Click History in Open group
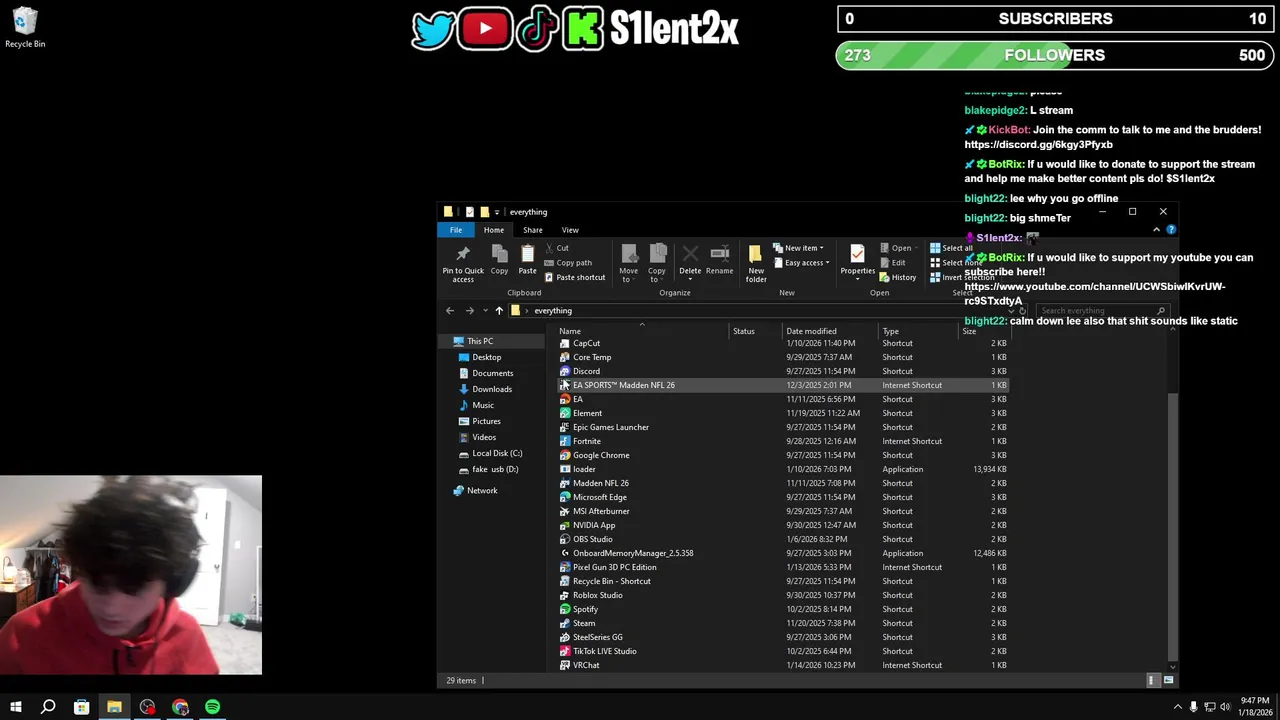Viewport: 1280px width, 720px height. [x=897, y=277]
